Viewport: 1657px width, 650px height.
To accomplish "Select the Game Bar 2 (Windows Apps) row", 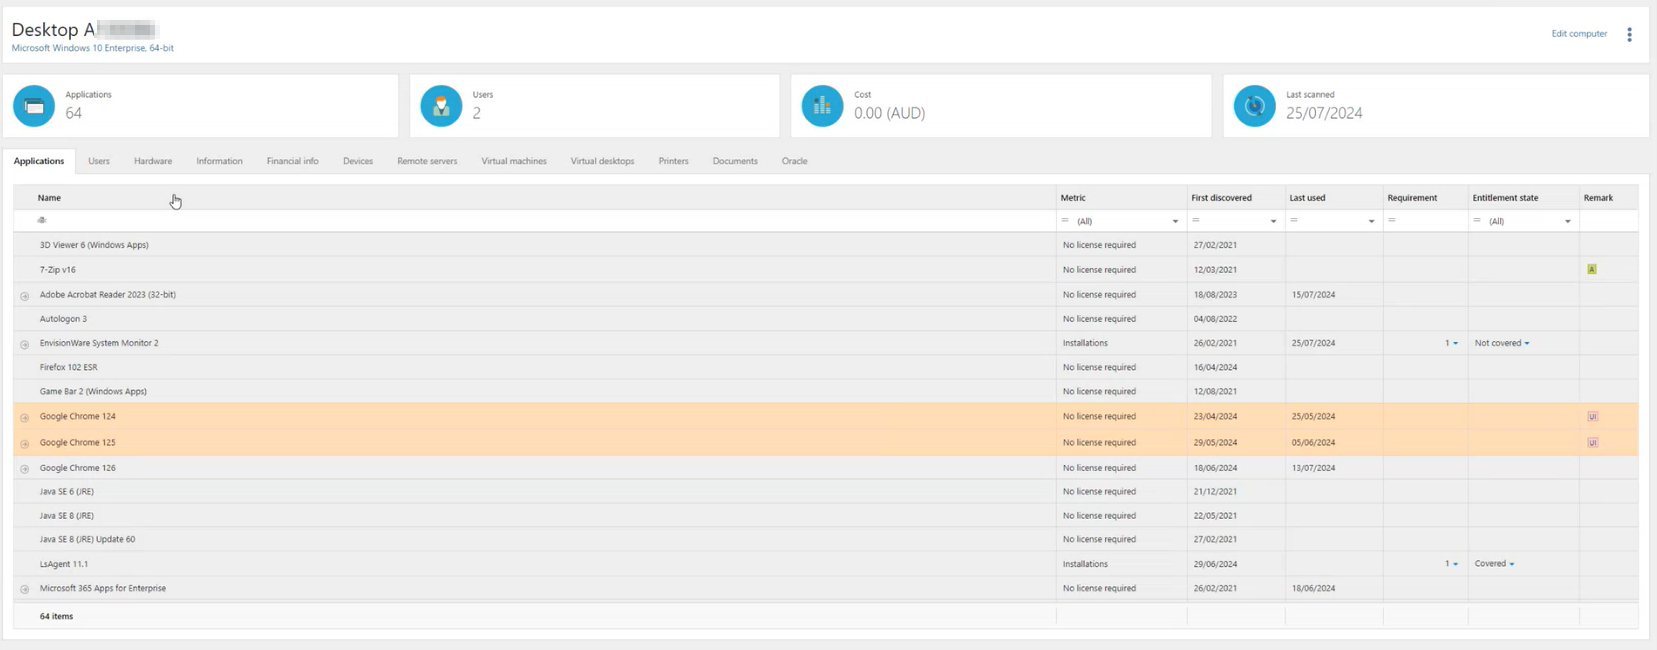I will click(826, 391).
